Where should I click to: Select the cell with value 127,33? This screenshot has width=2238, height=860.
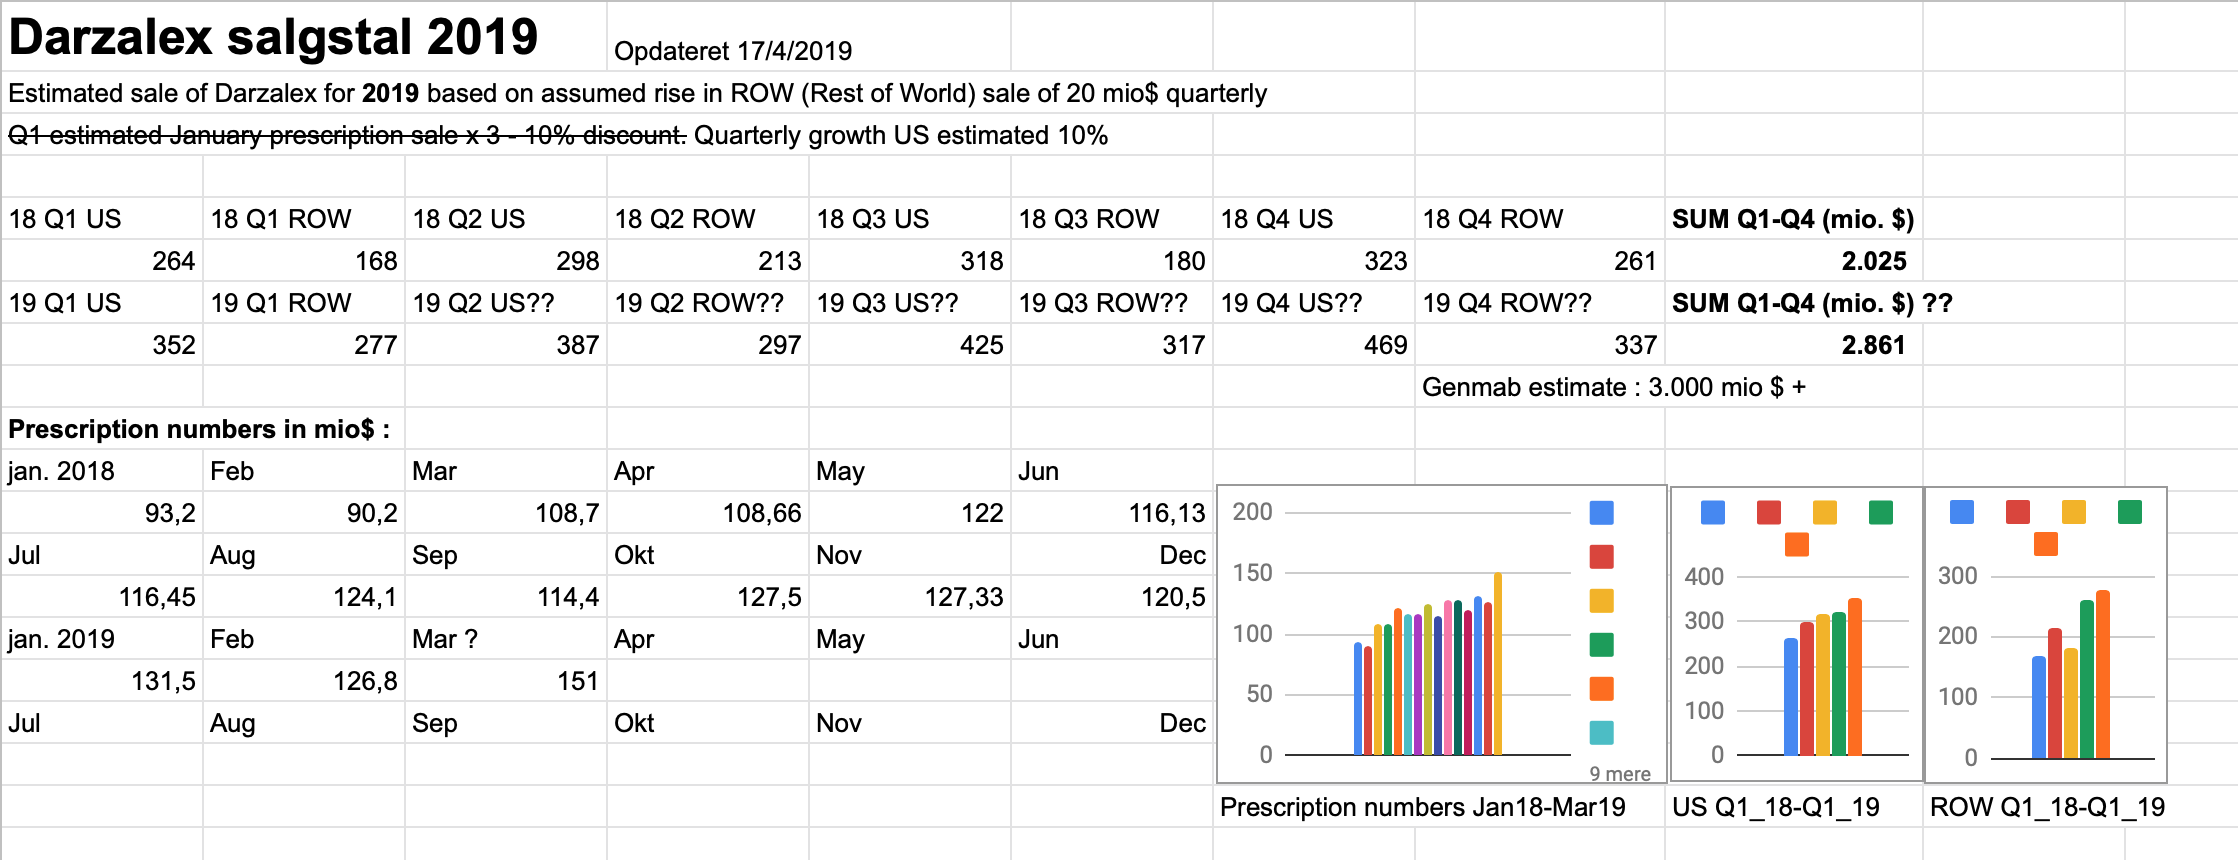coord(911,597)
